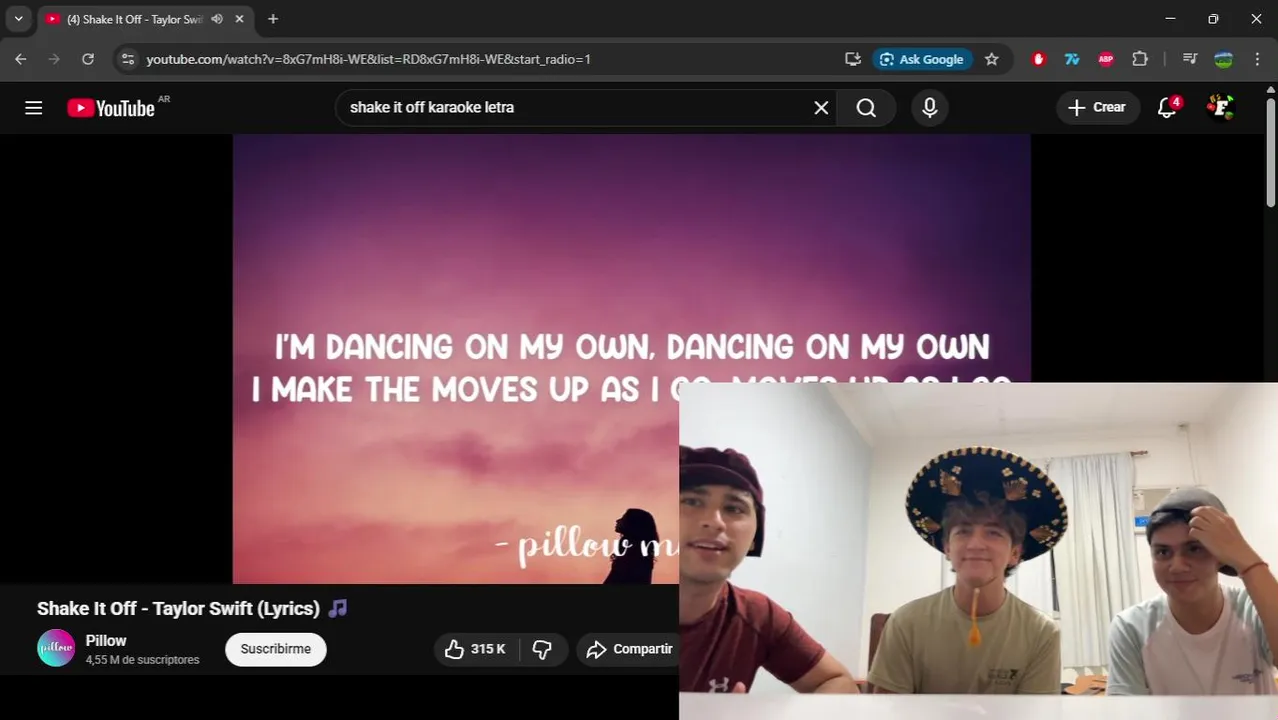Focus the URL in address bar
Viewport: 1278px width, 720px height.
(x=368, y=59)
